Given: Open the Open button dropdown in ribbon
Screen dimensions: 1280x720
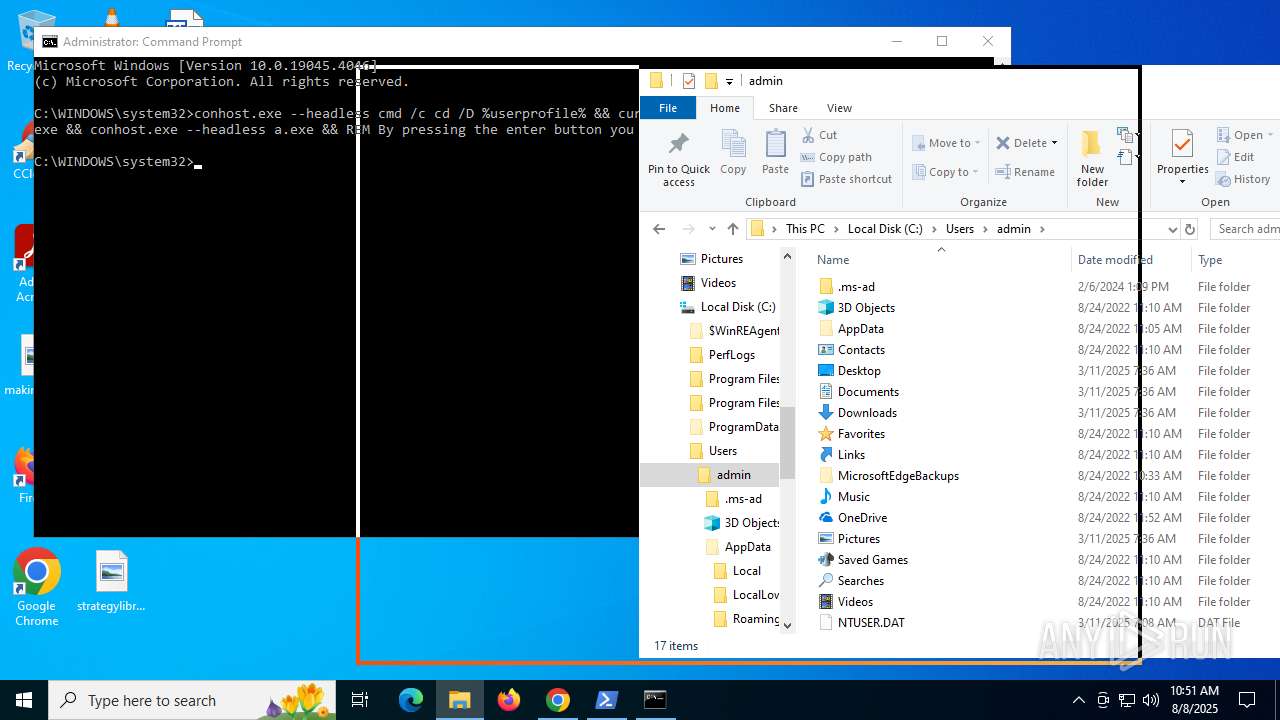Looking at the screenshot, I should click(x=1270, y=135).
